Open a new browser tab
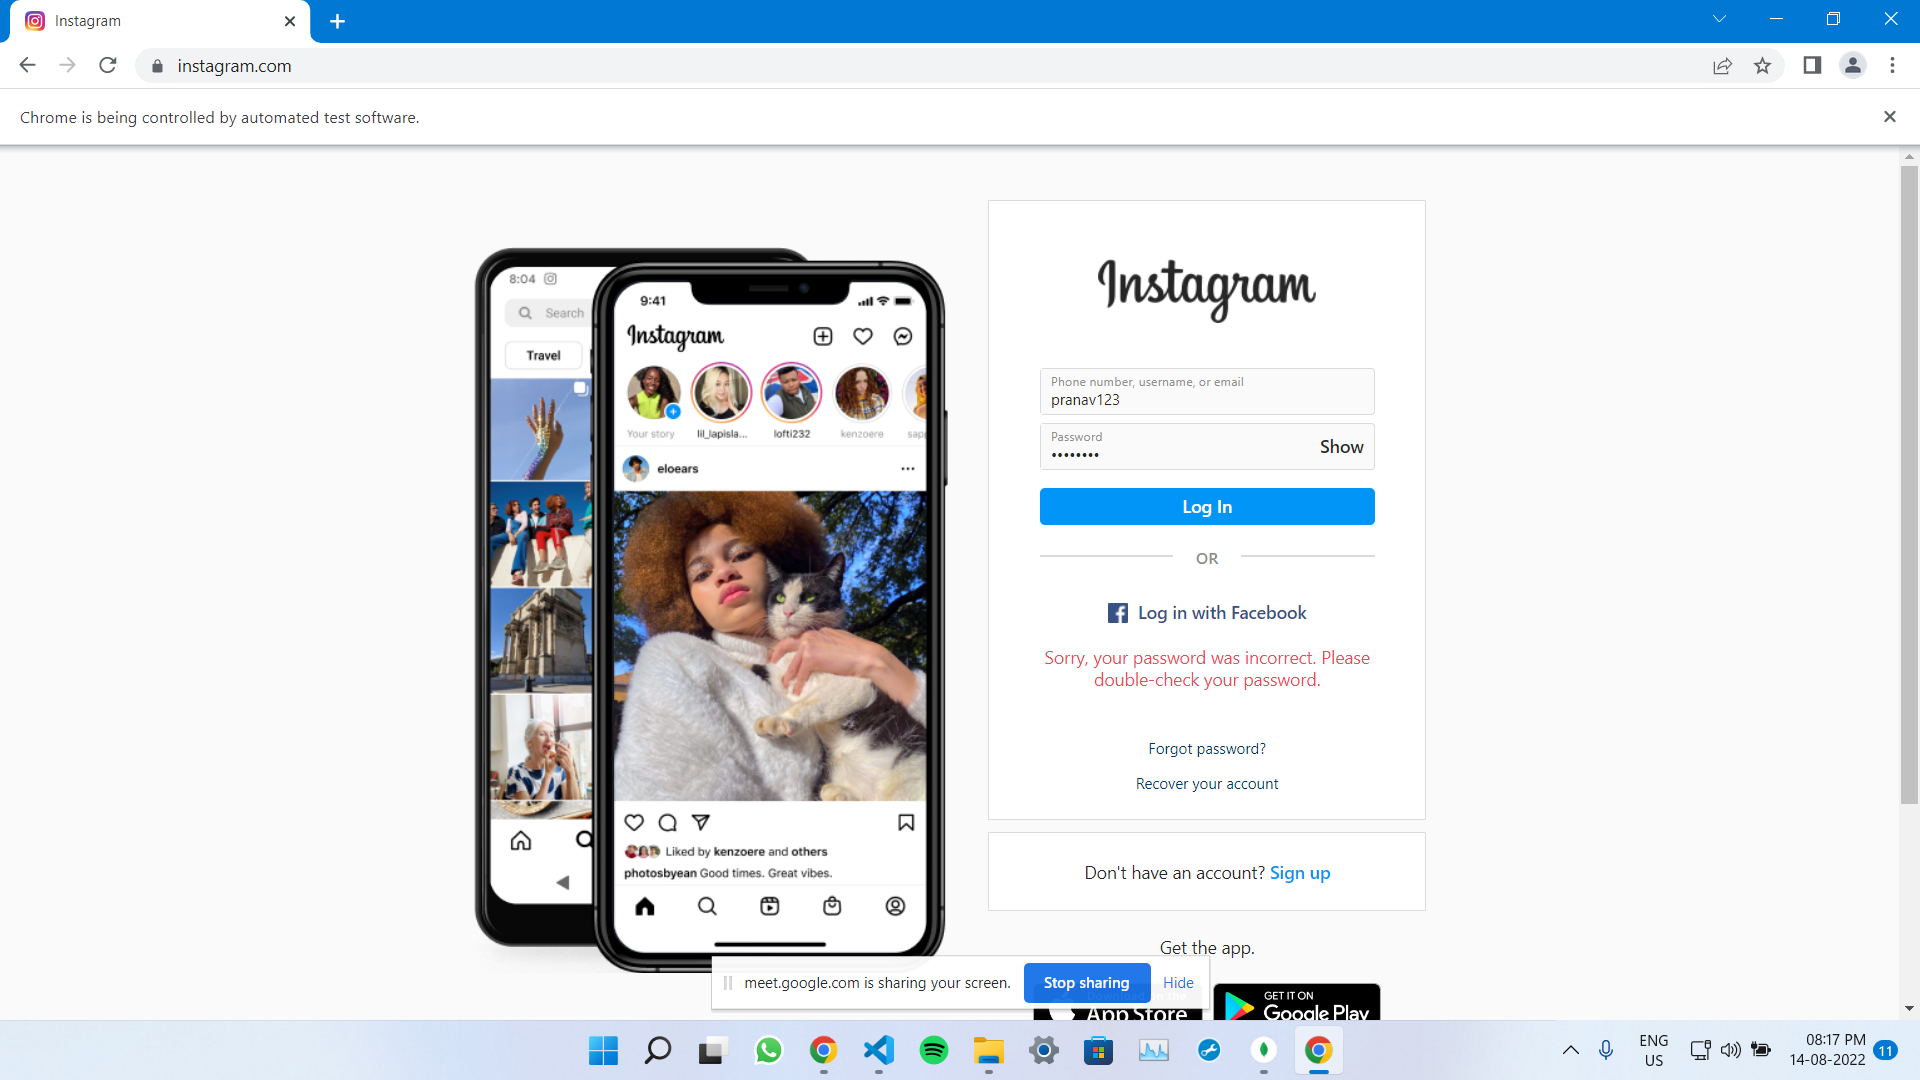This screenshot has width=1920, height=1080. point(338,21)
